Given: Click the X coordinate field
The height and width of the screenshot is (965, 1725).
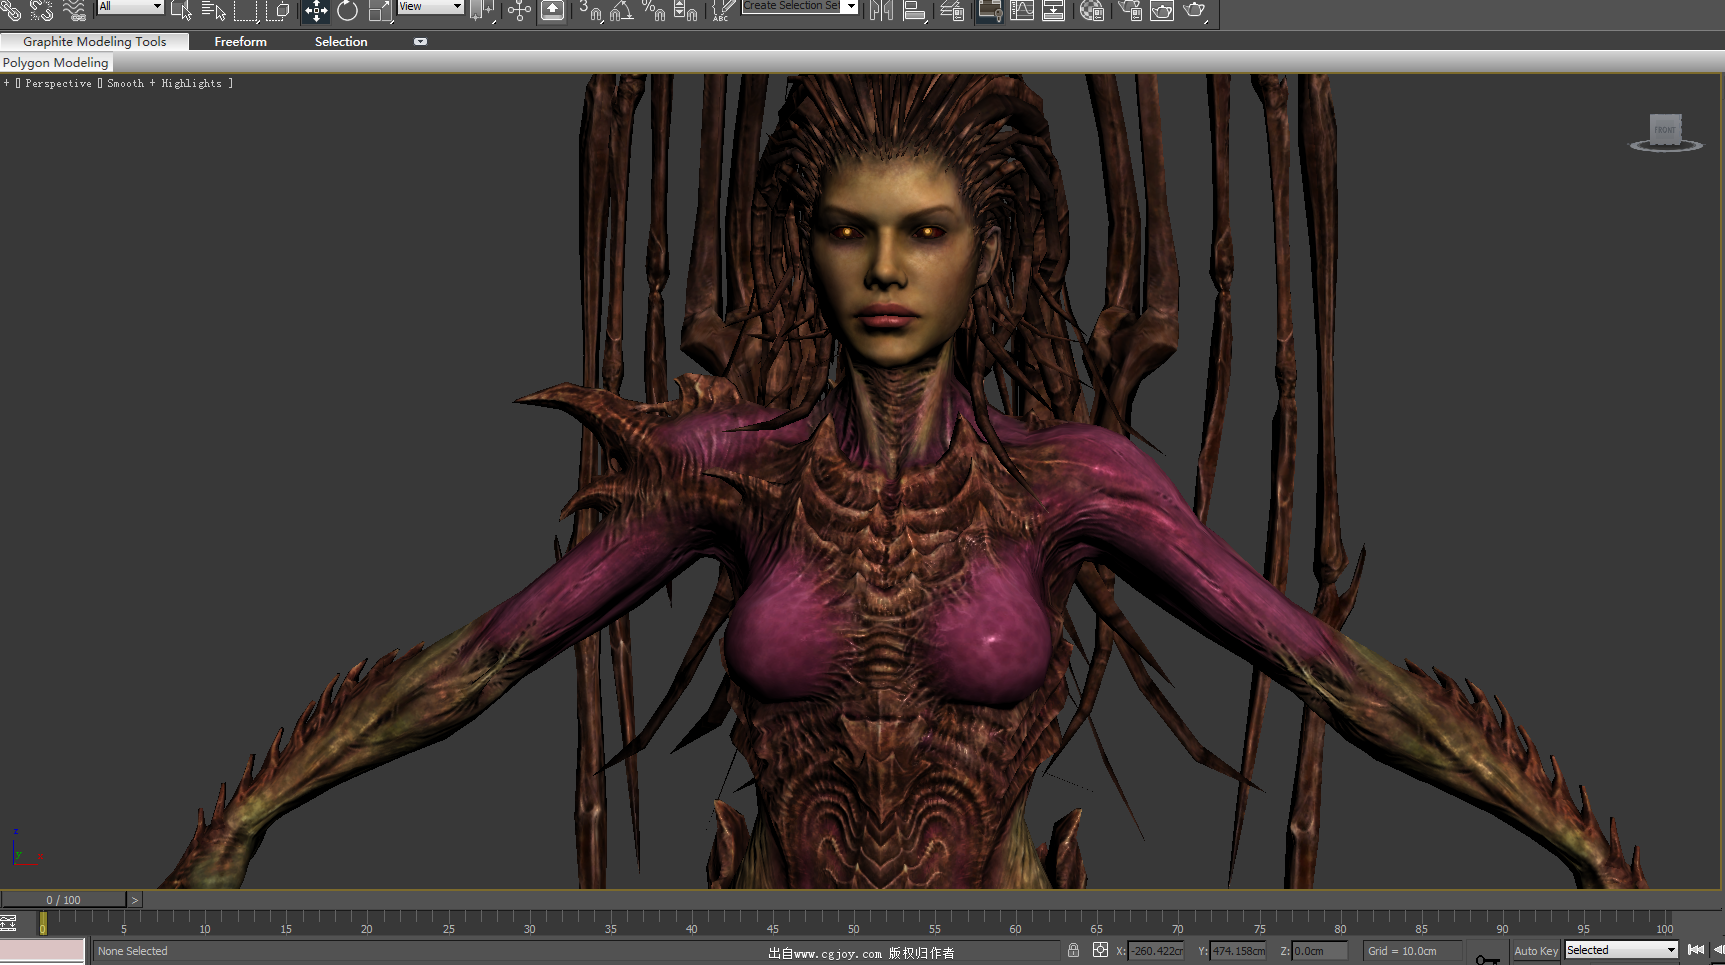Looking at the screenshot, I should (x=1156, y=951).
